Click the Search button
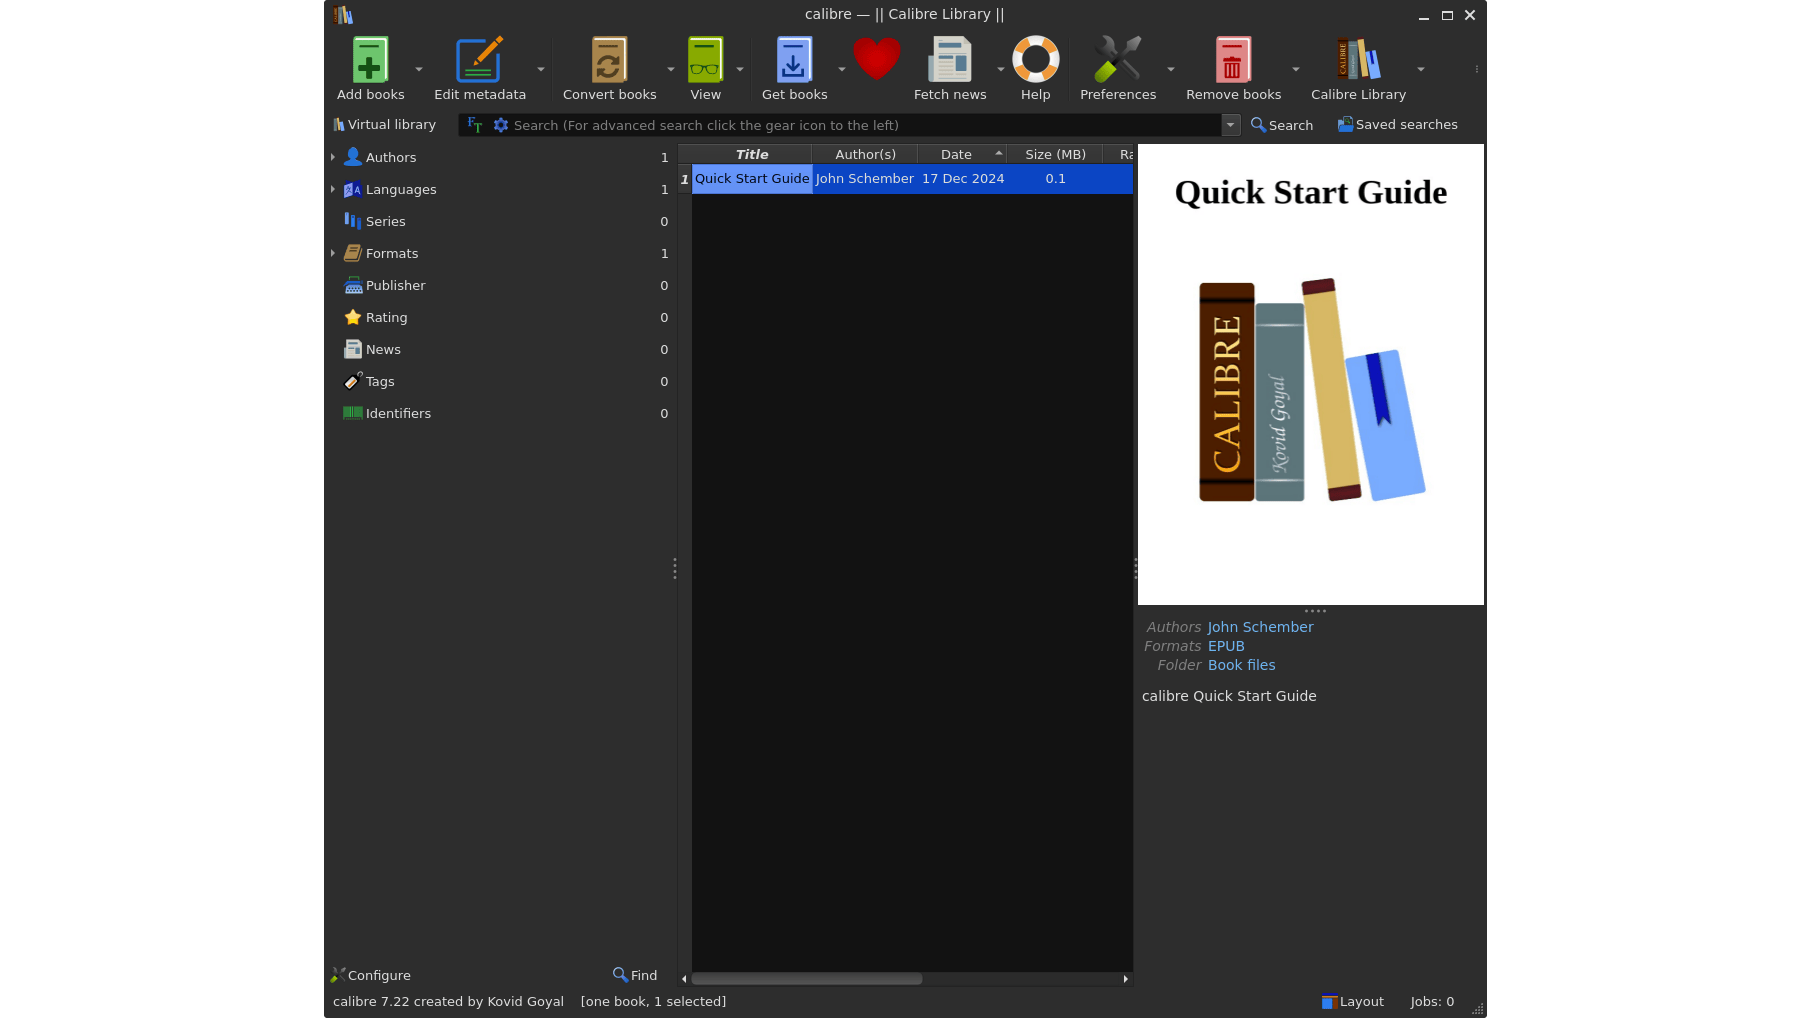Screen dimensions: 1810x1018 tap(1282, 125)
